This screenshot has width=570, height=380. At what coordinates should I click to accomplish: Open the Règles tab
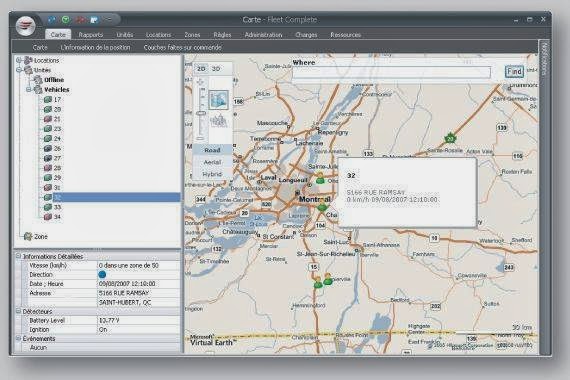click(222, 35)
